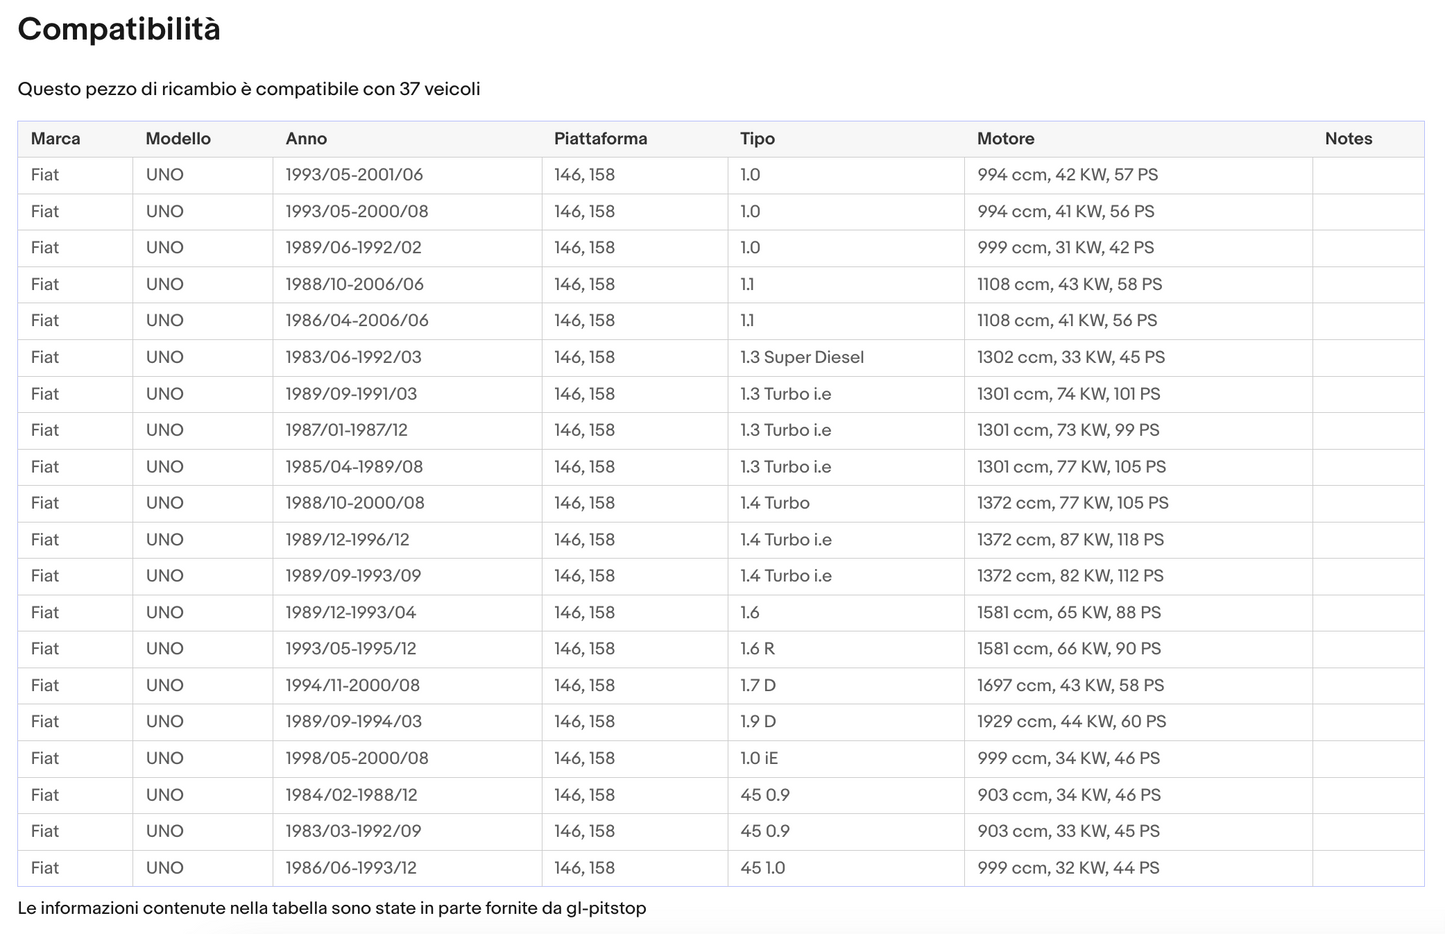This screenshot has width=1445, height=934.
Task: Click engine cell '994 ccm, 42 KW, 57 PS'
Action: tap(1067, 175)
